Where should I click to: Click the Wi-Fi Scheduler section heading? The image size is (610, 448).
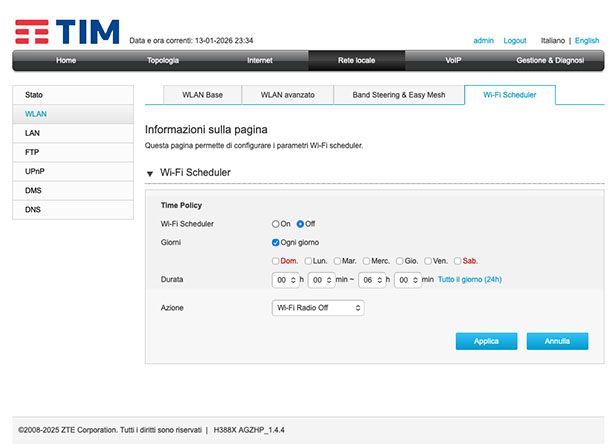pos(195,173)
